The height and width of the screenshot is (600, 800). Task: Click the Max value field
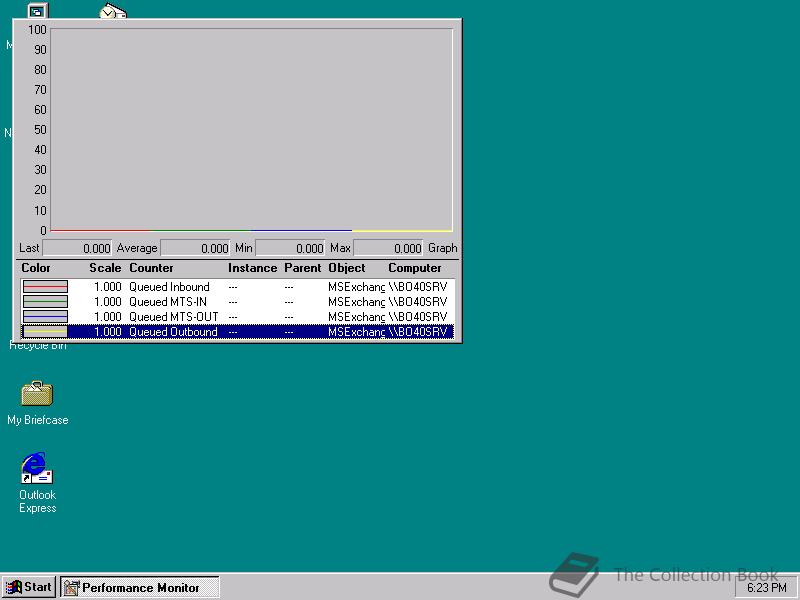(x=388, y=248)
